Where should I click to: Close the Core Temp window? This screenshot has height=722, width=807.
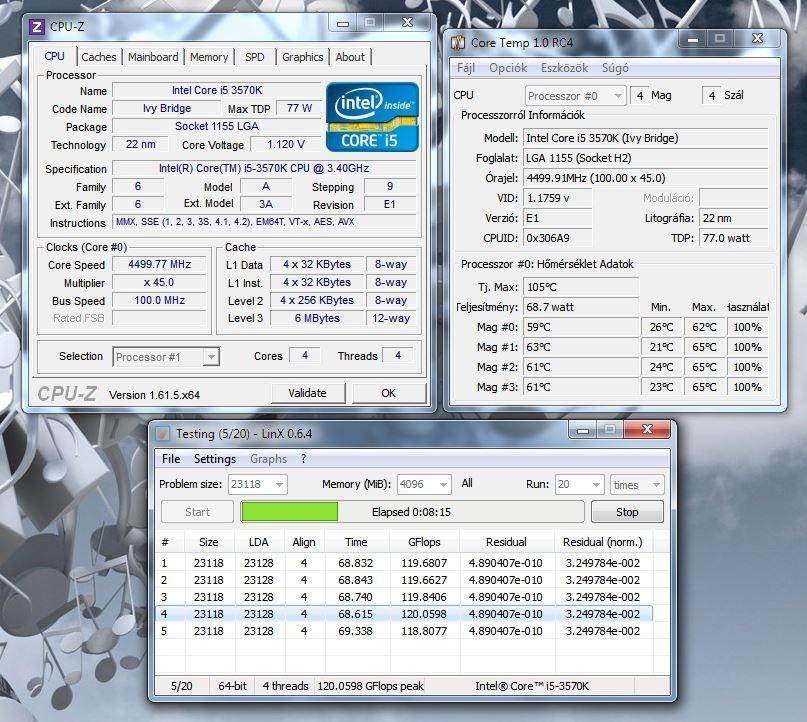758,39
